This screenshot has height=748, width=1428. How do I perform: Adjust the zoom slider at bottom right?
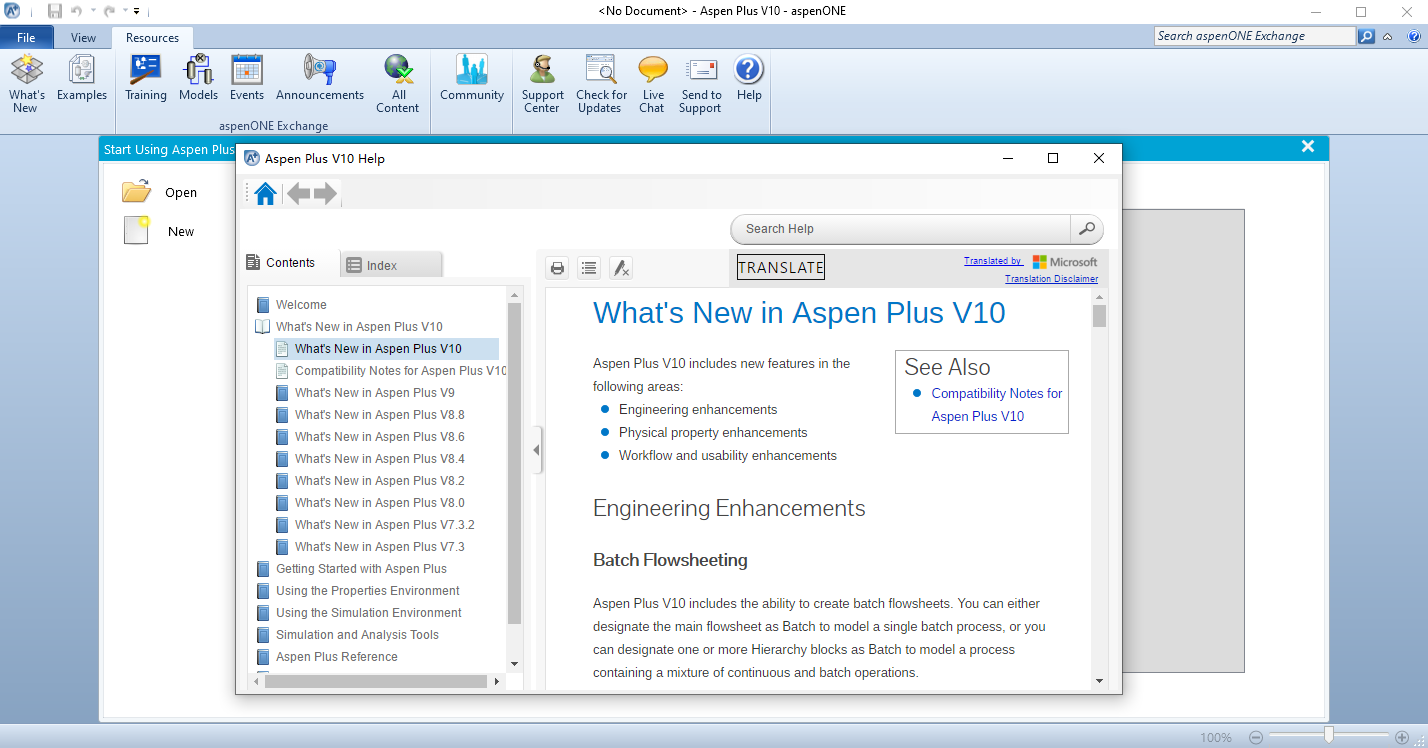click(1330, 736)
